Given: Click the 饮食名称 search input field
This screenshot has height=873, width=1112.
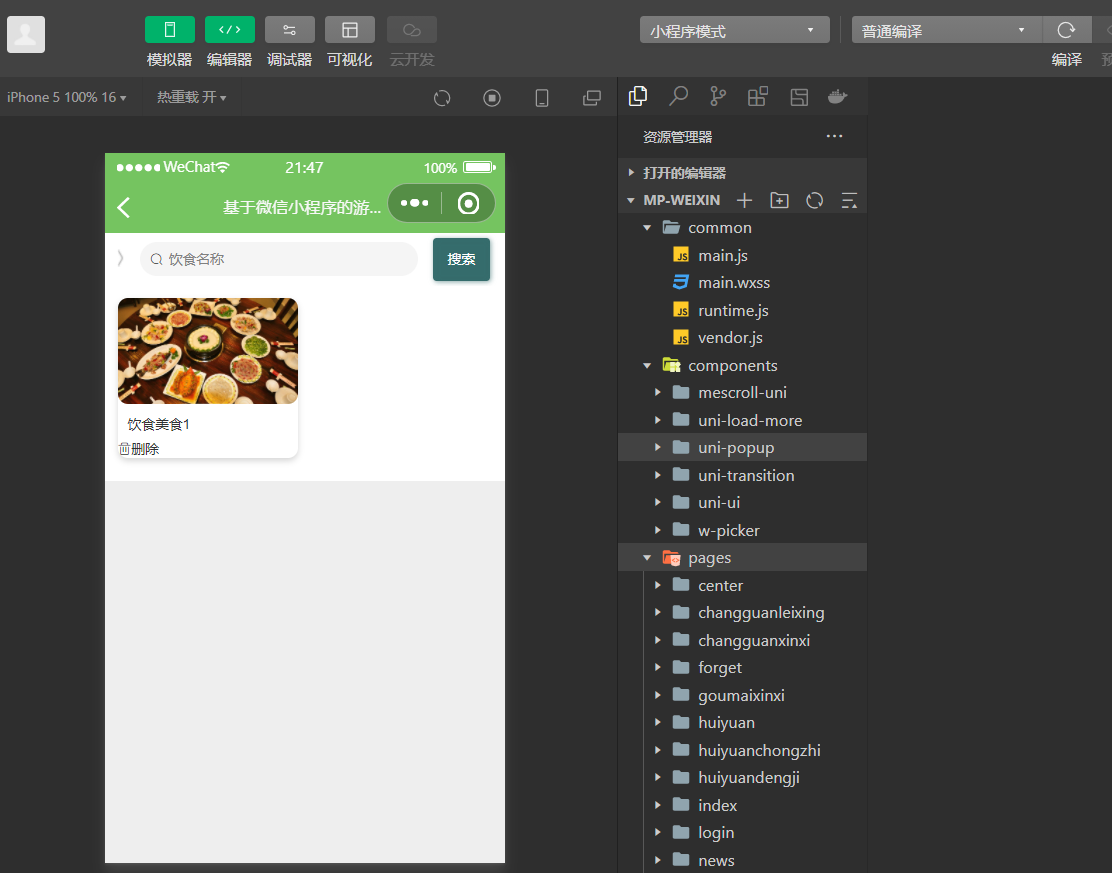Looking at the screenshot, I should 280,259.
